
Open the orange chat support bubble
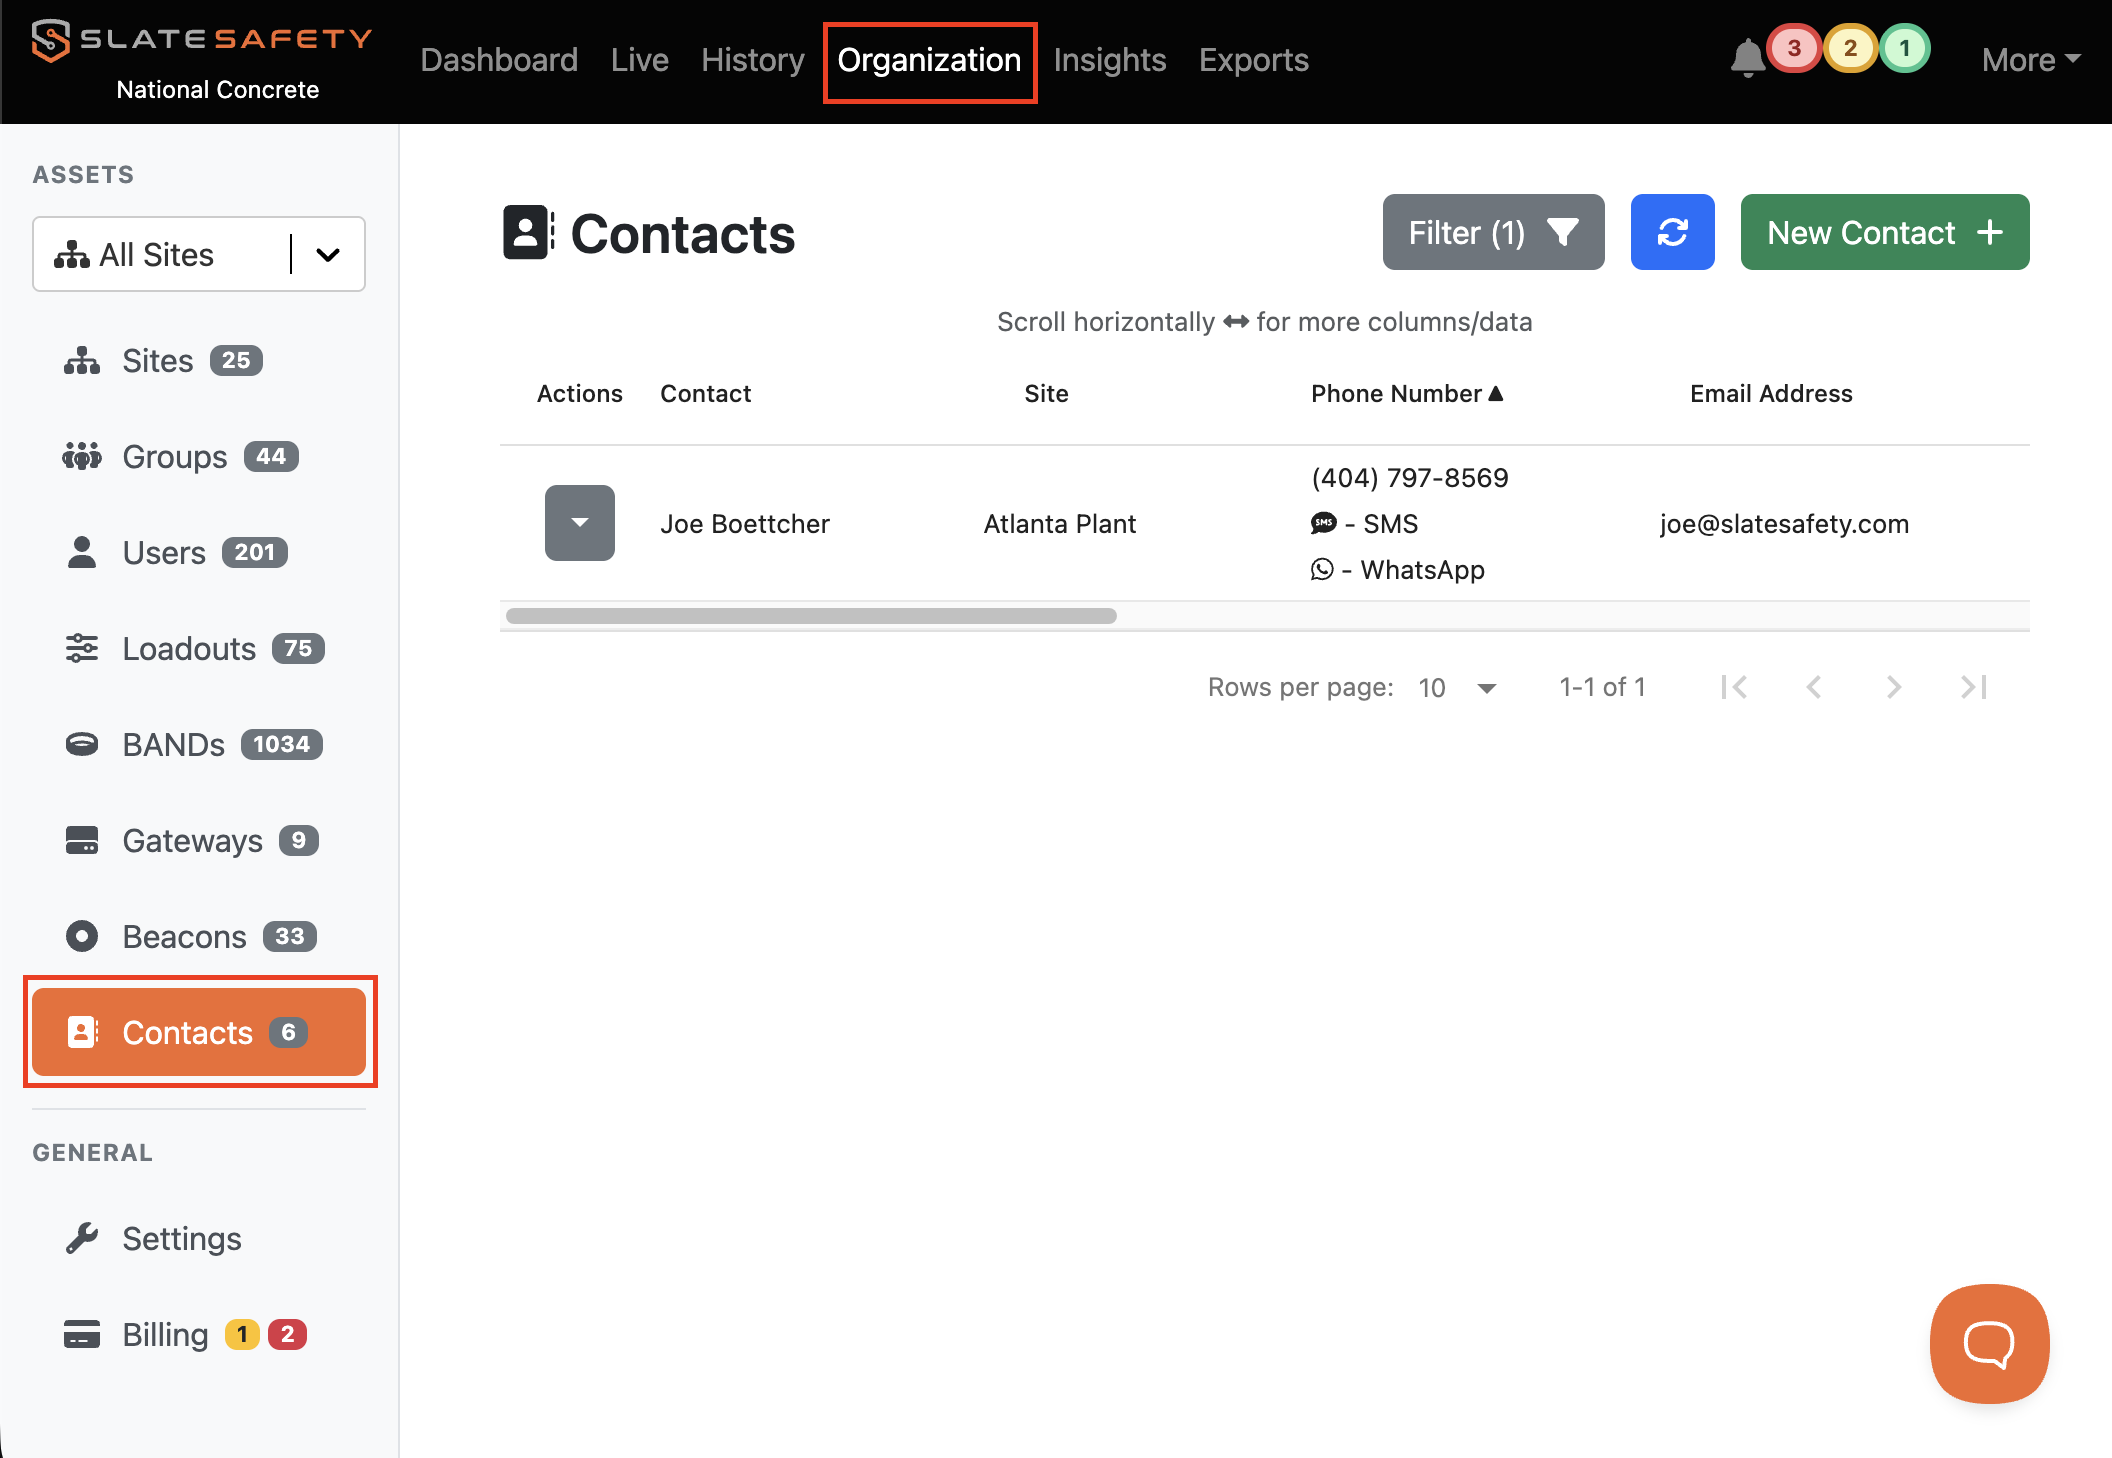pyautogui.click(x=1988, y=1343)
